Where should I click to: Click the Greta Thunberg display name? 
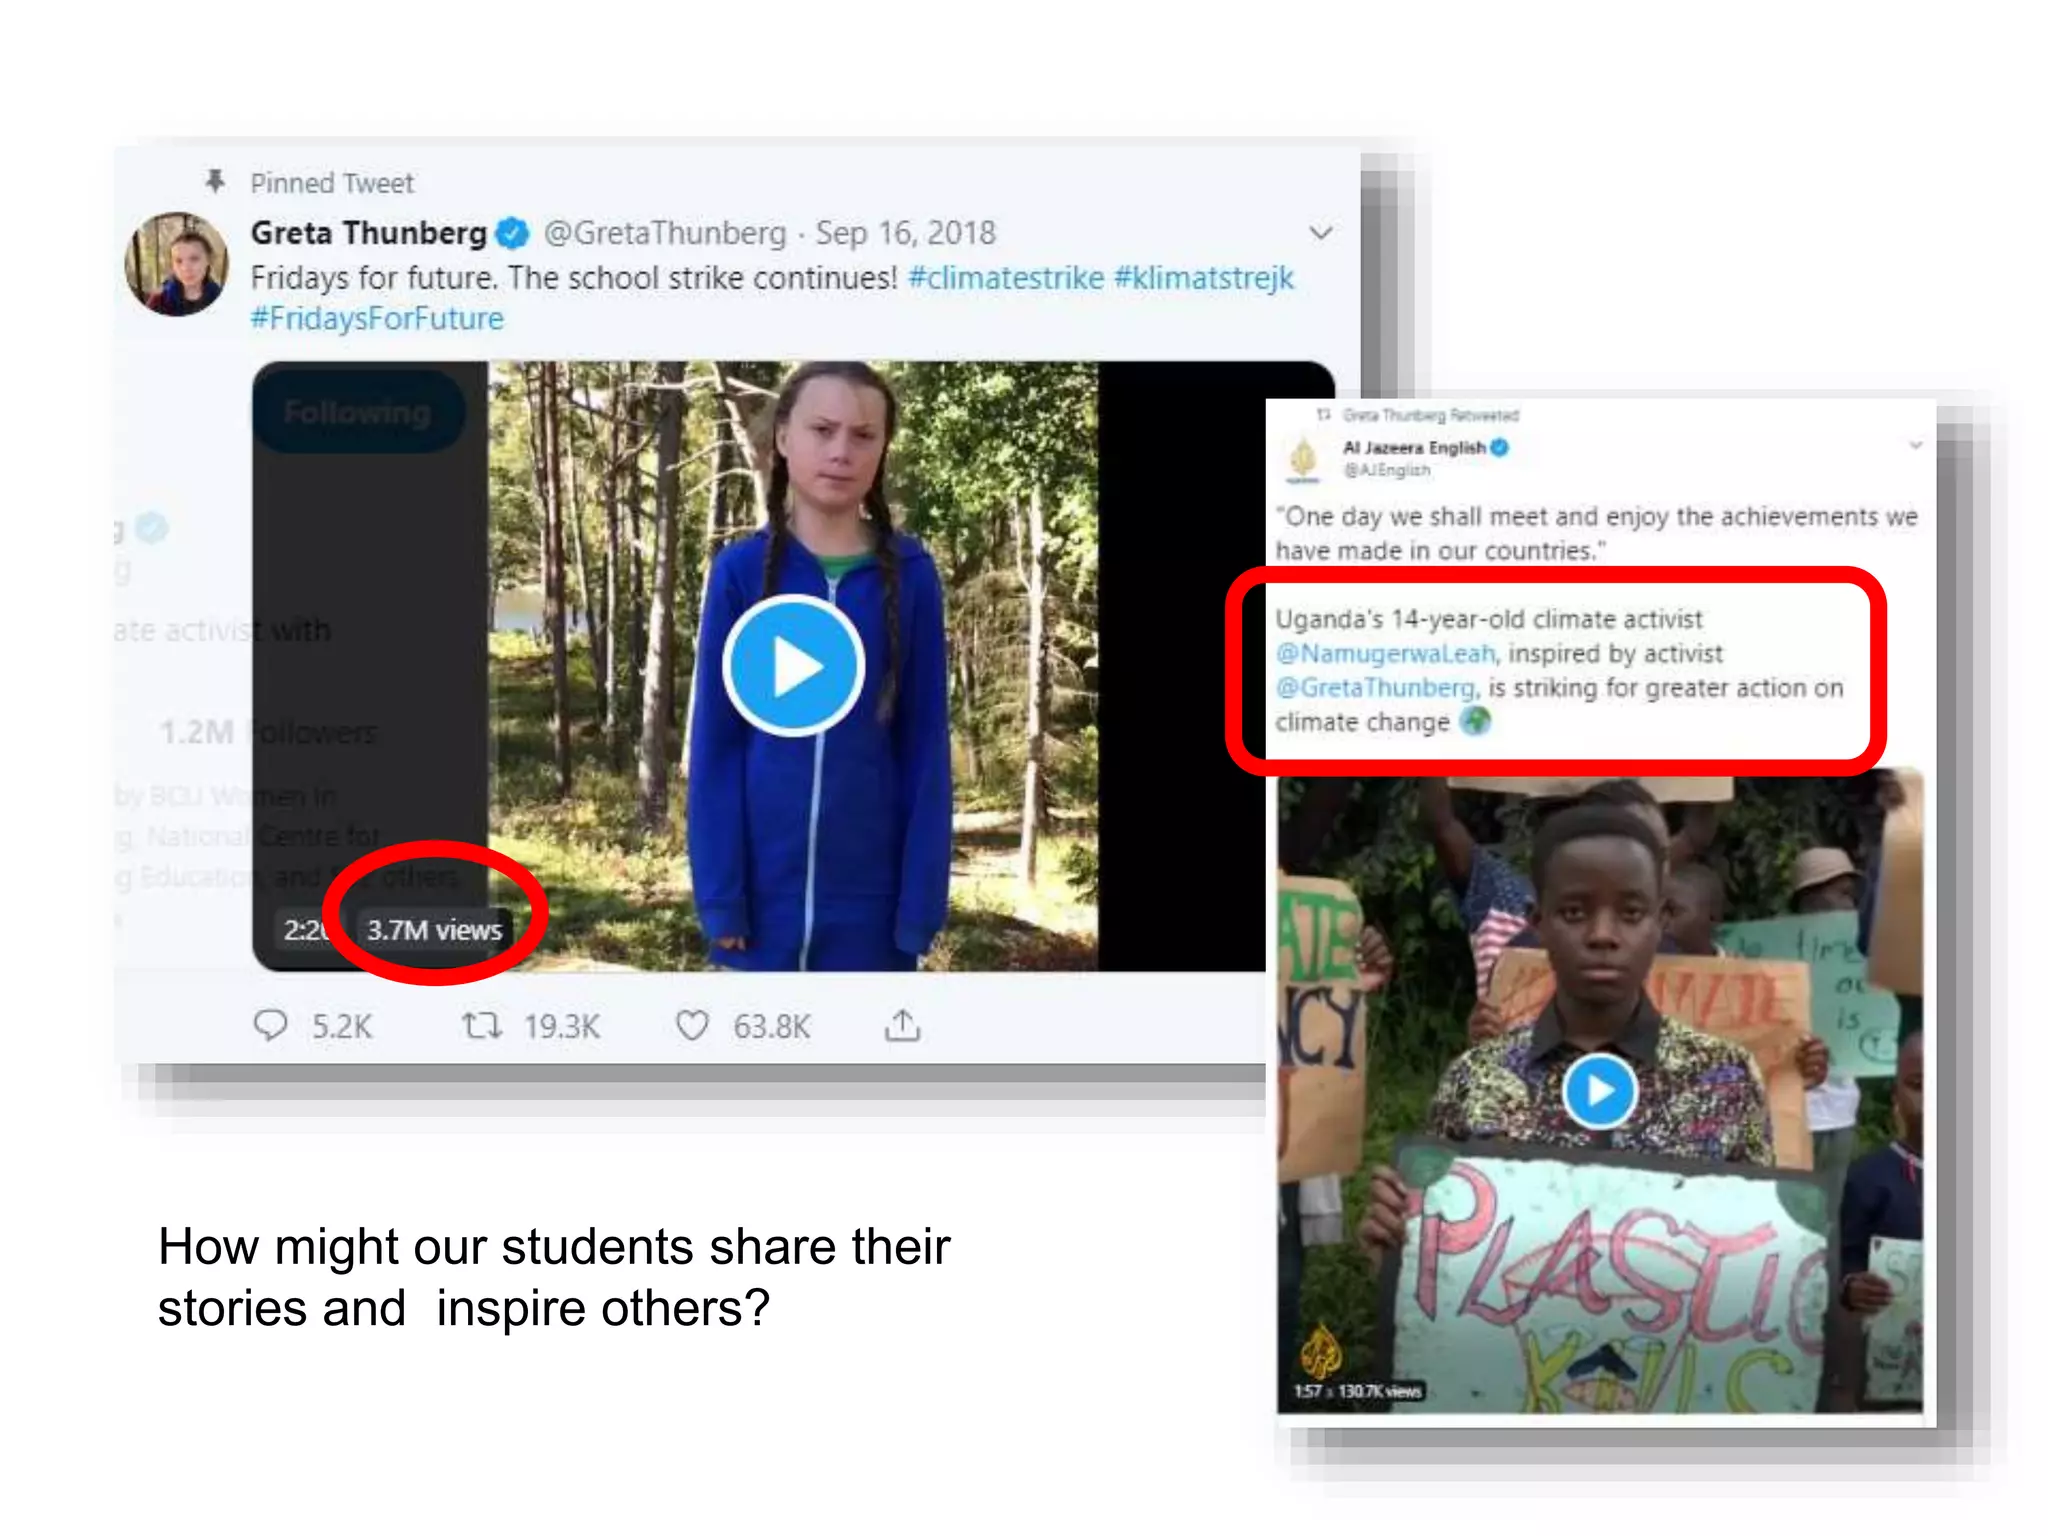point(368,233)
